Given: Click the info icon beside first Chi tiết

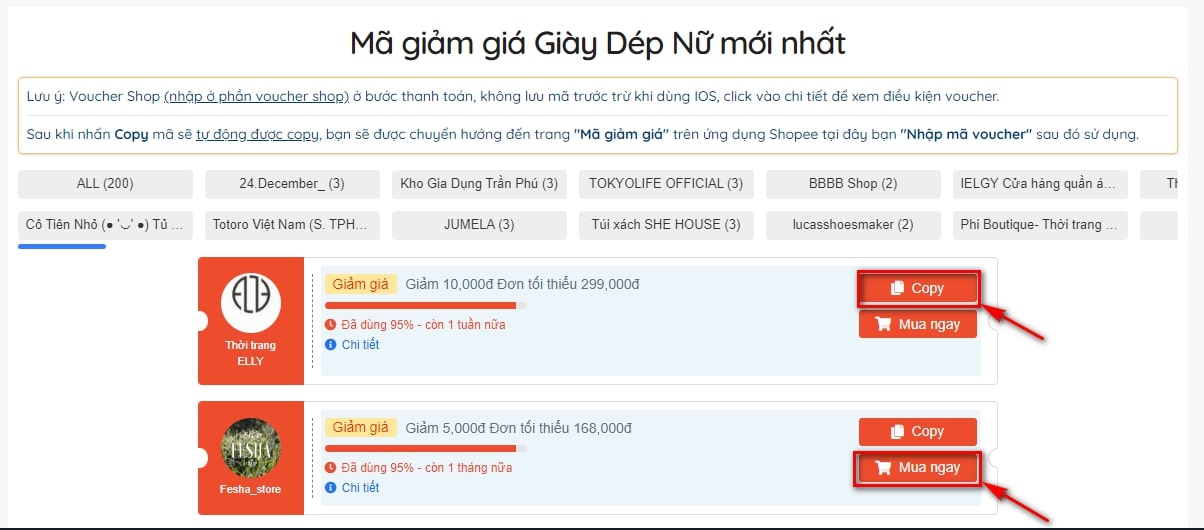Looking at the screenshot, I should [x=331, y=345].
